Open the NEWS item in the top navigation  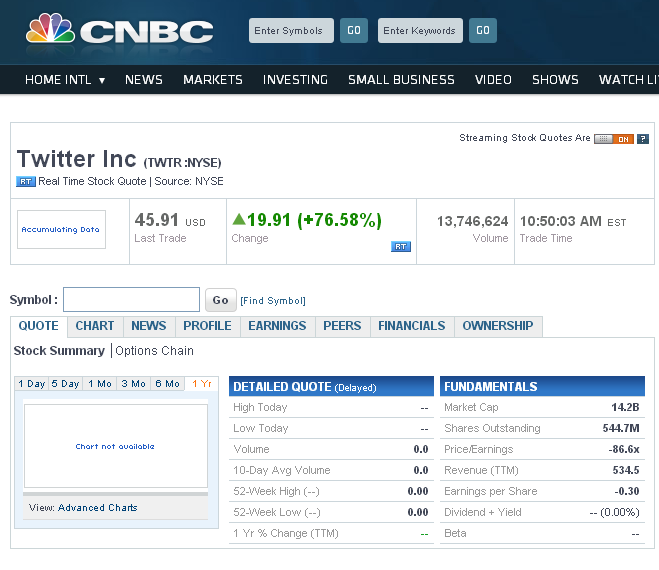pyautogui.click(x=144, y=79)
